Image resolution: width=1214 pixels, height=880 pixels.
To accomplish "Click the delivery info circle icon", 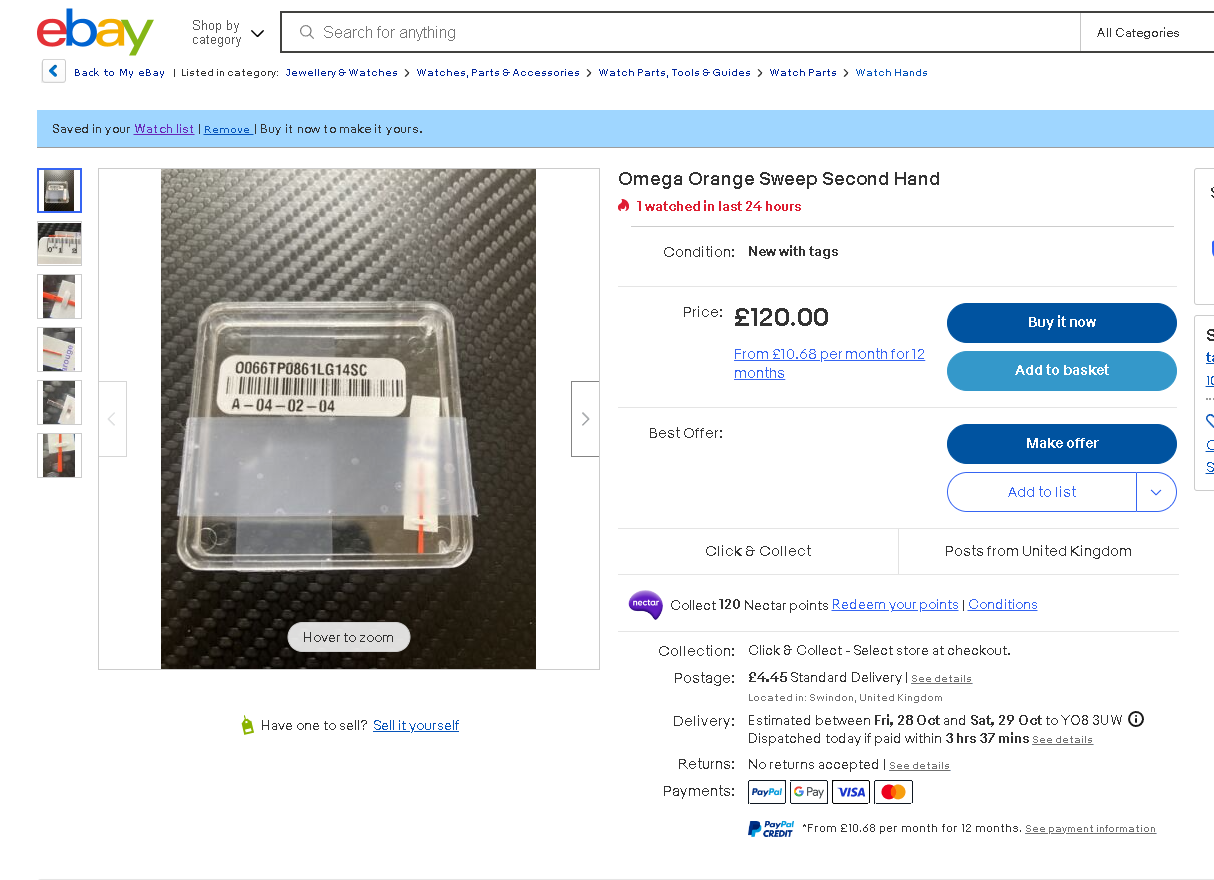I will pyautogui.click(x=1136, y=719).
